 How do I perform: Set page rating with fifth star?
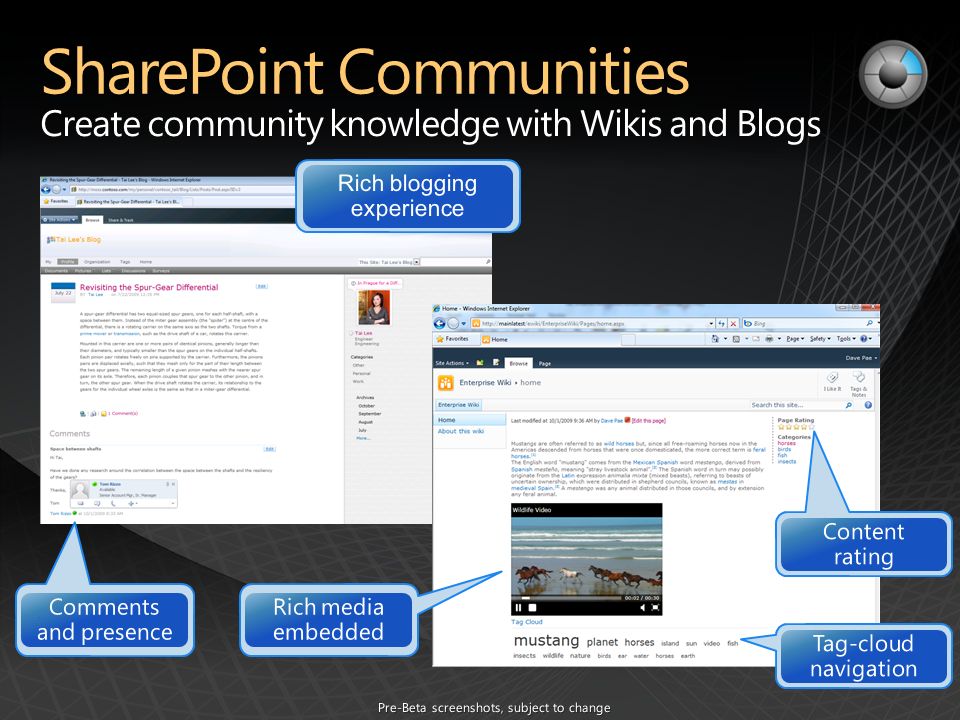812,427
